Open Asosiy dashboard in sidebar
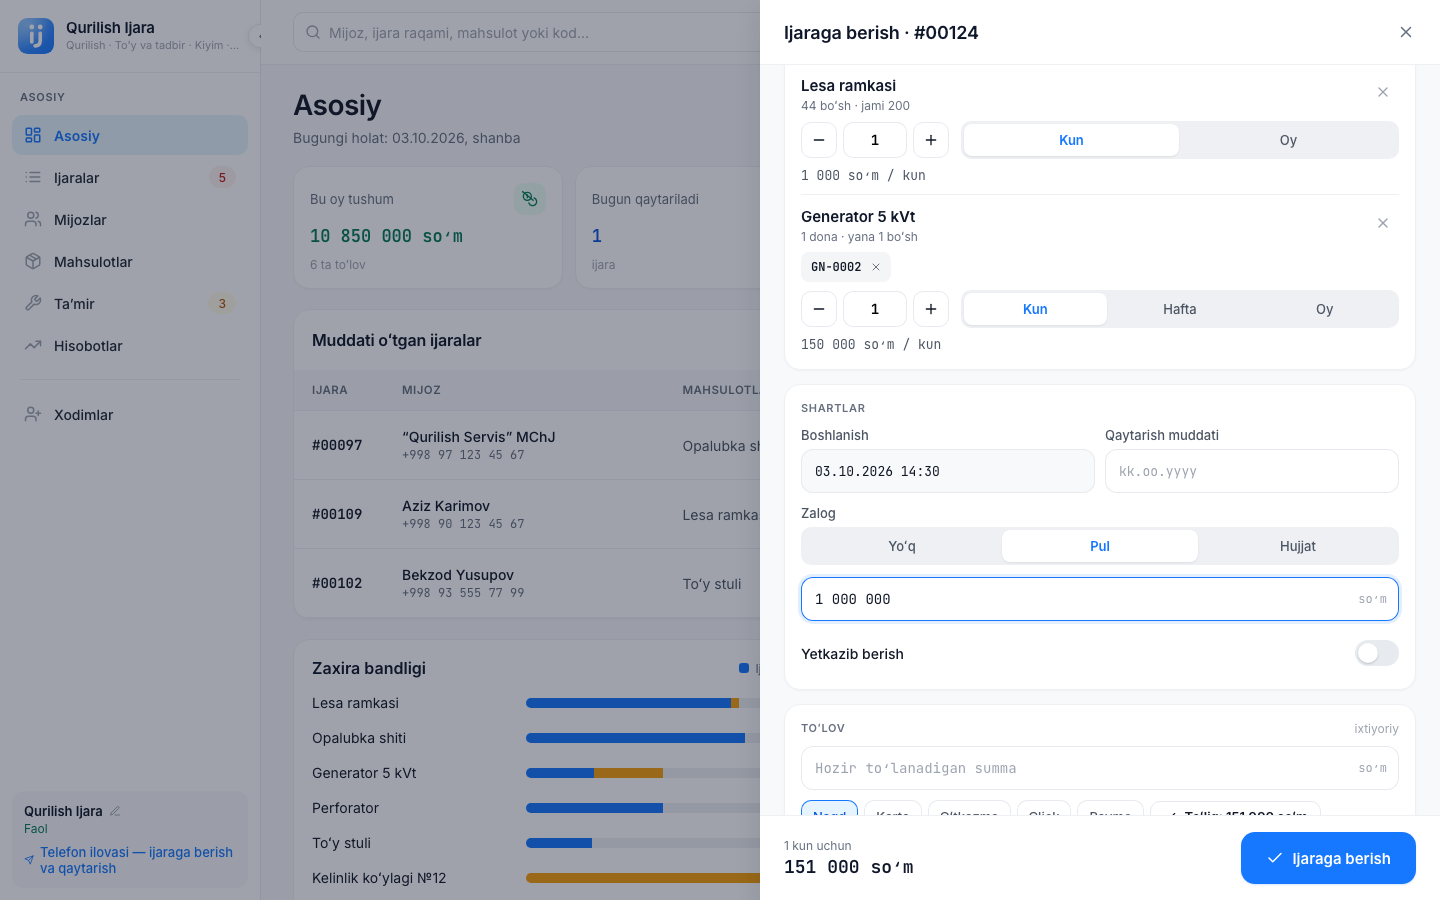Screen dimensions: 1440x900 [x=130, y=136]
